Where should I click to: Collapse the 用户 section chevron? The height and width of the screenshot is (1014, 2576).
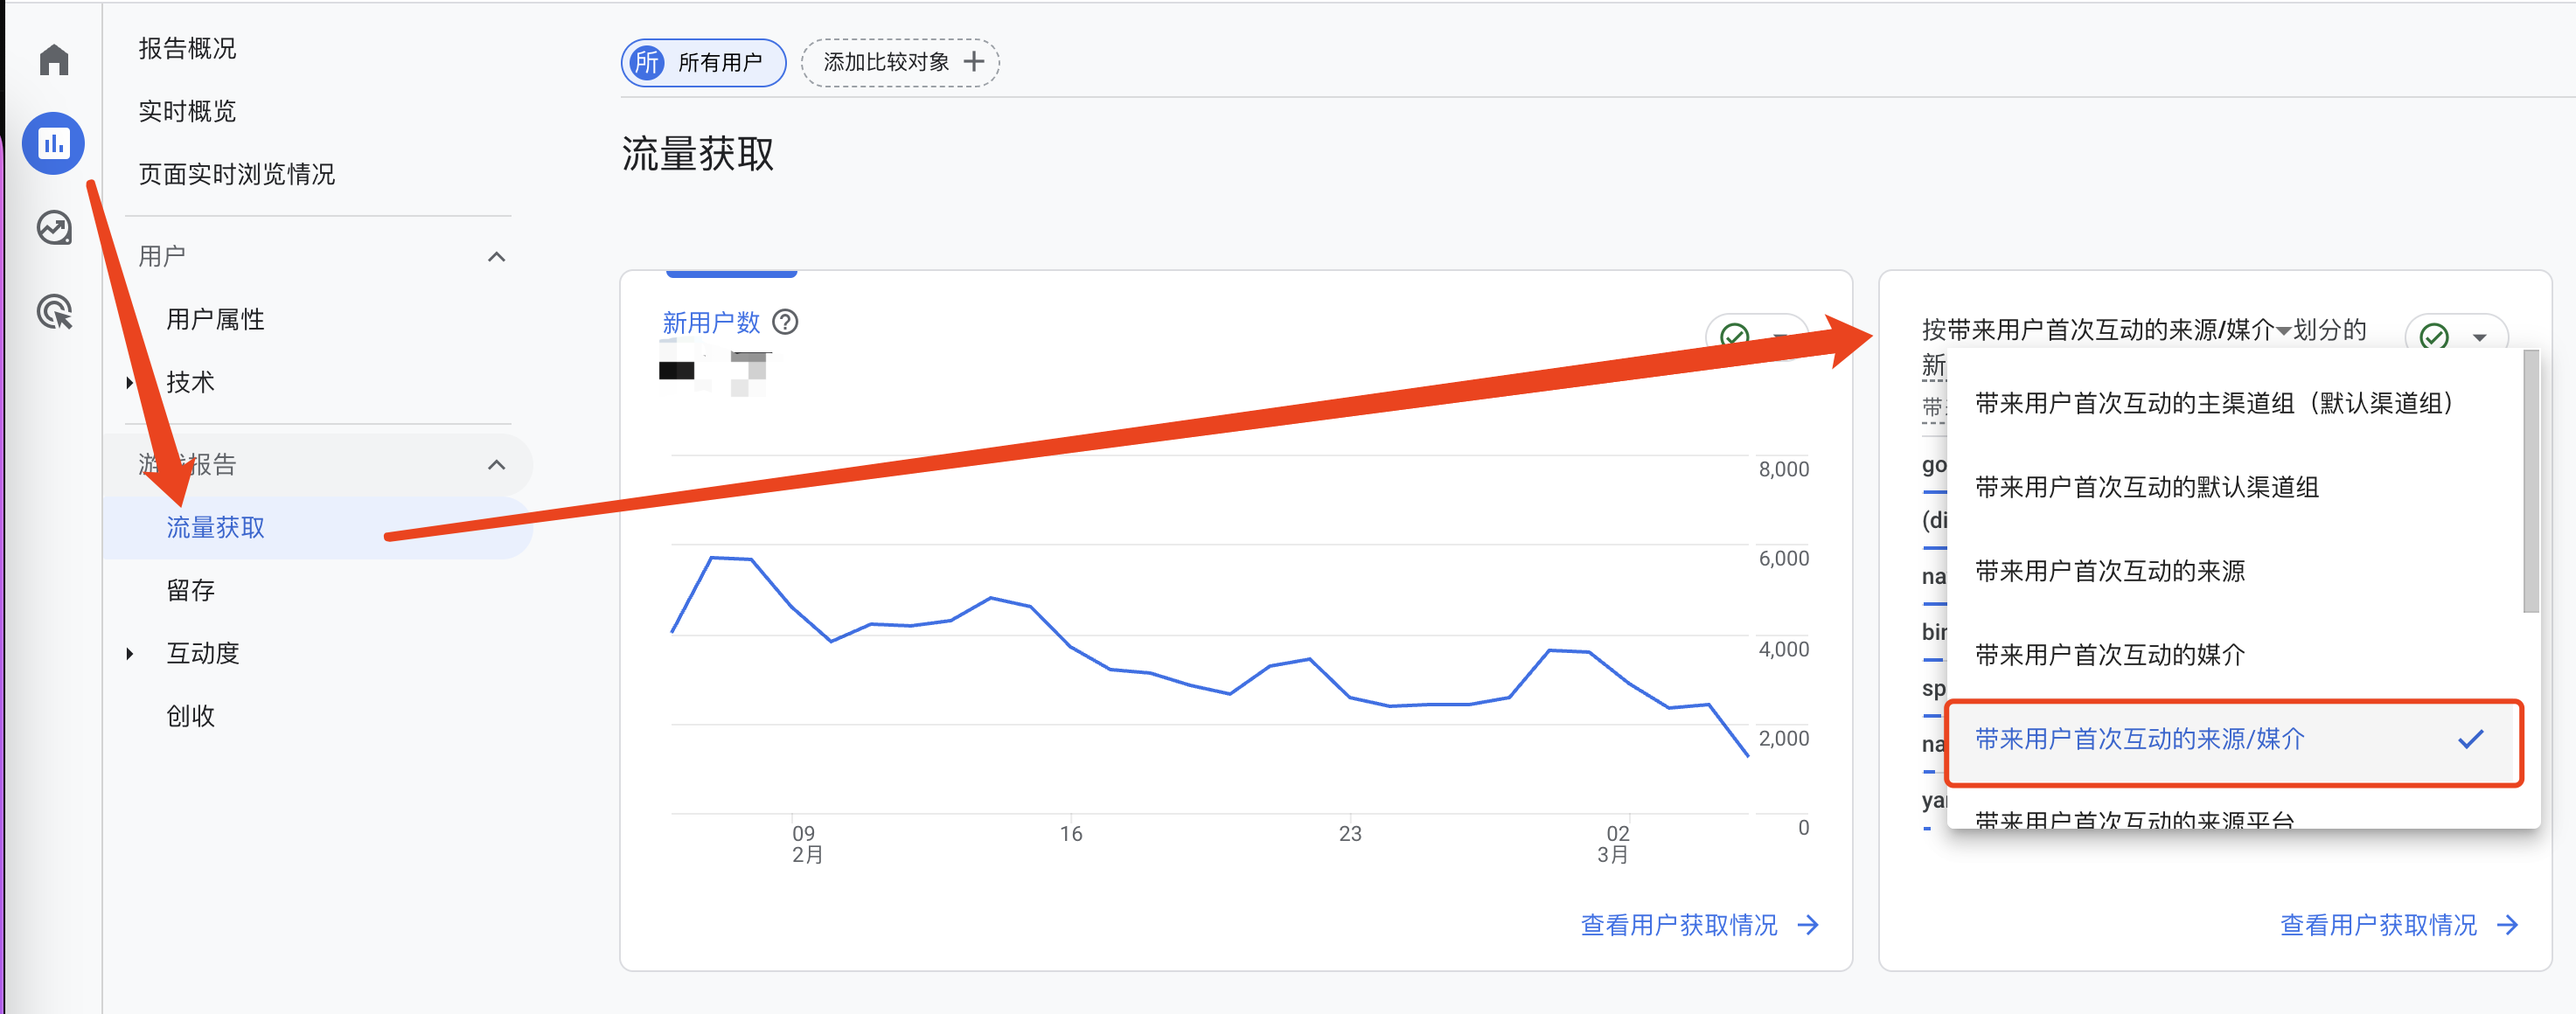[x=496, y=257]
